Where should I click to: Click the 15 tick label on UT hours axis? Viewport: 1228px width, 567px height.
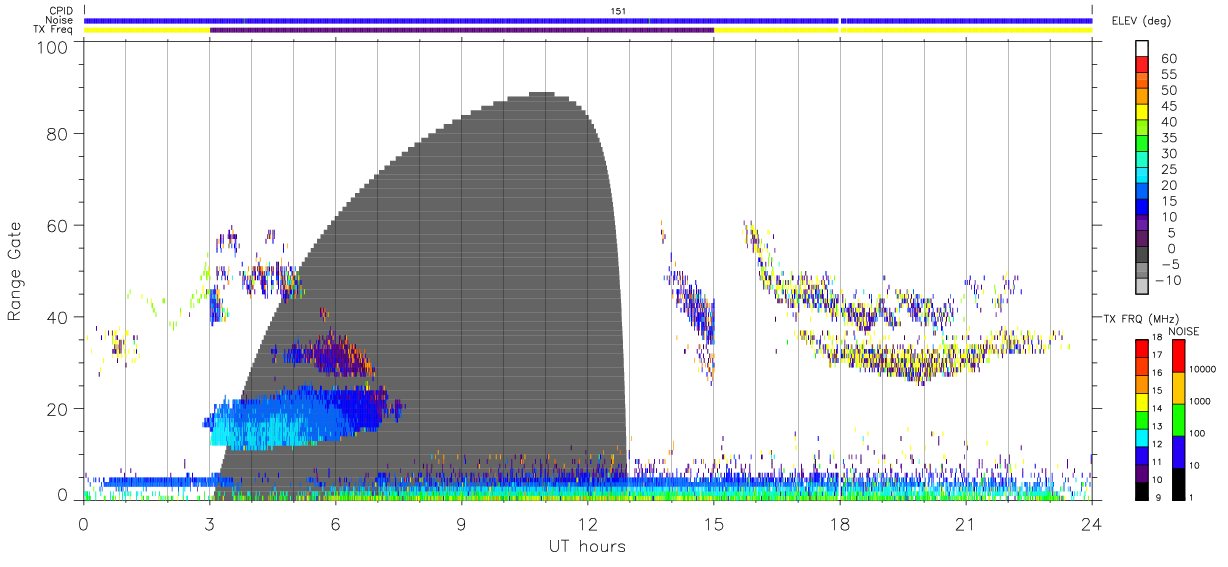[x=714, y=524]
